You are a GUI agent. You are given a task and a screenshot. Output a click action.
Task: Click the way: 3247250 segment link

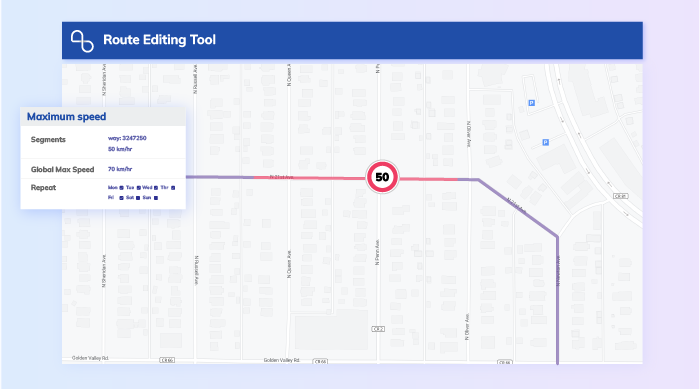coord(127,138)
